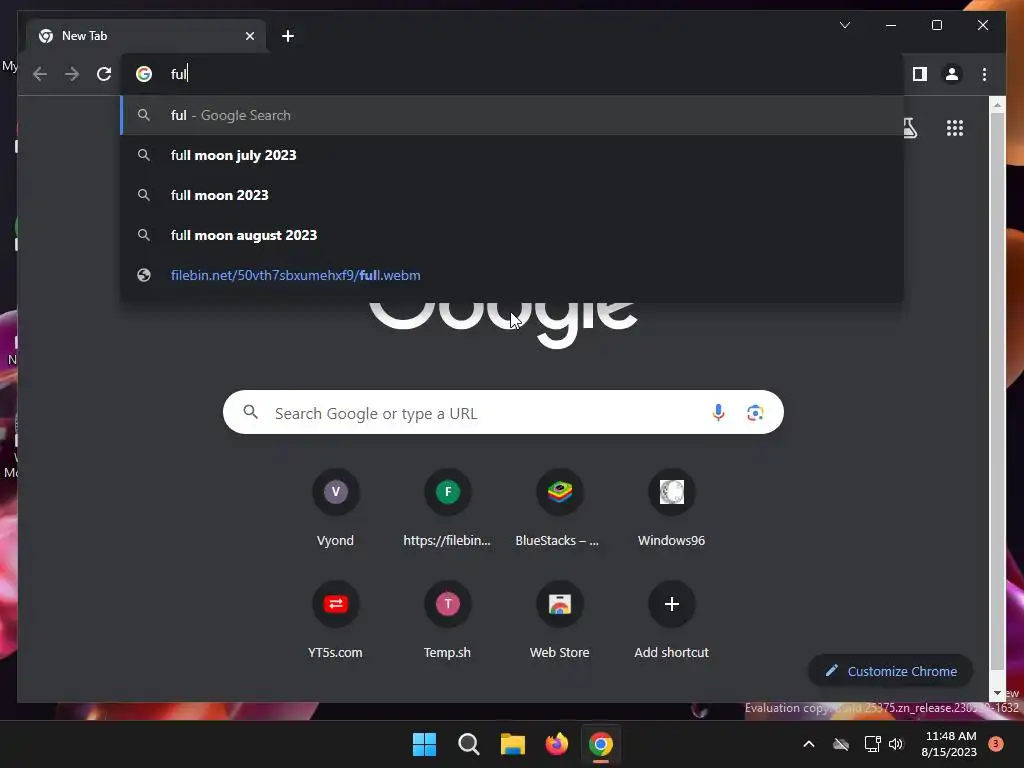Reload the page with the refresh icon
Screen dimensions: 1024x768
coord(104,74)
